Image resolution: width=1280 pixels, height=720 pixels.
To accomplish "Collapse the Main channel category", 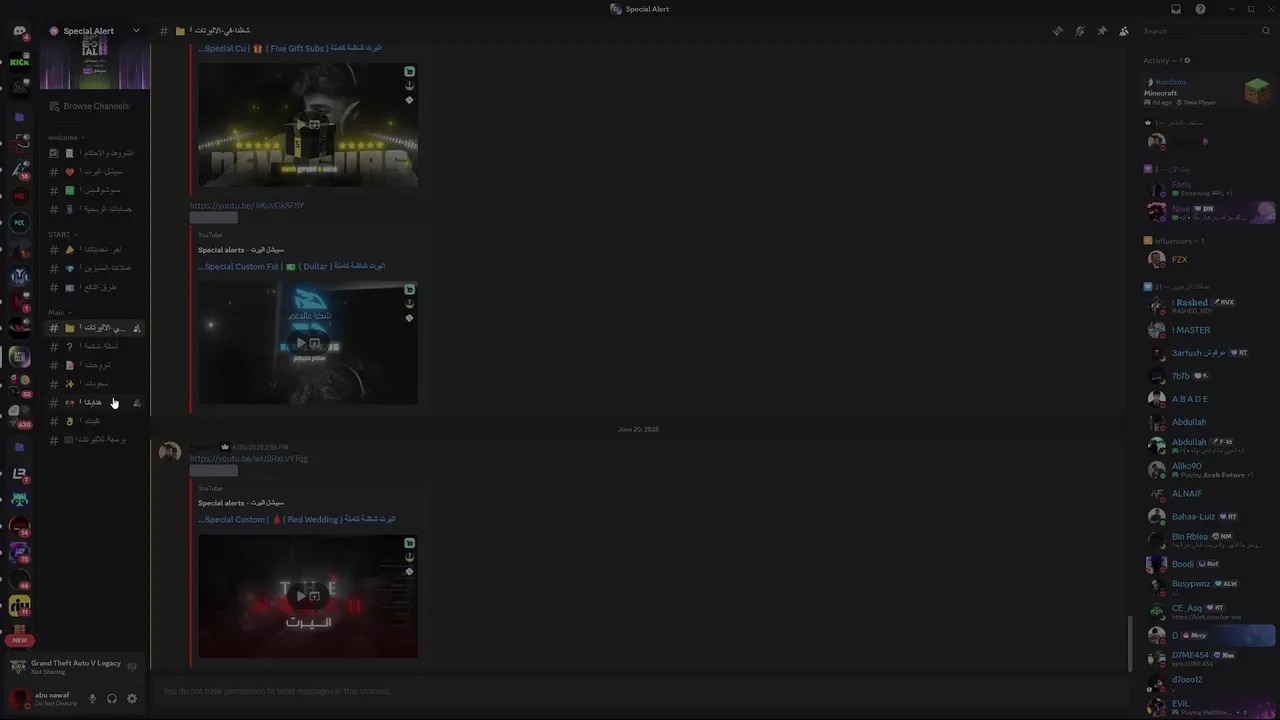I will [60, 312].
